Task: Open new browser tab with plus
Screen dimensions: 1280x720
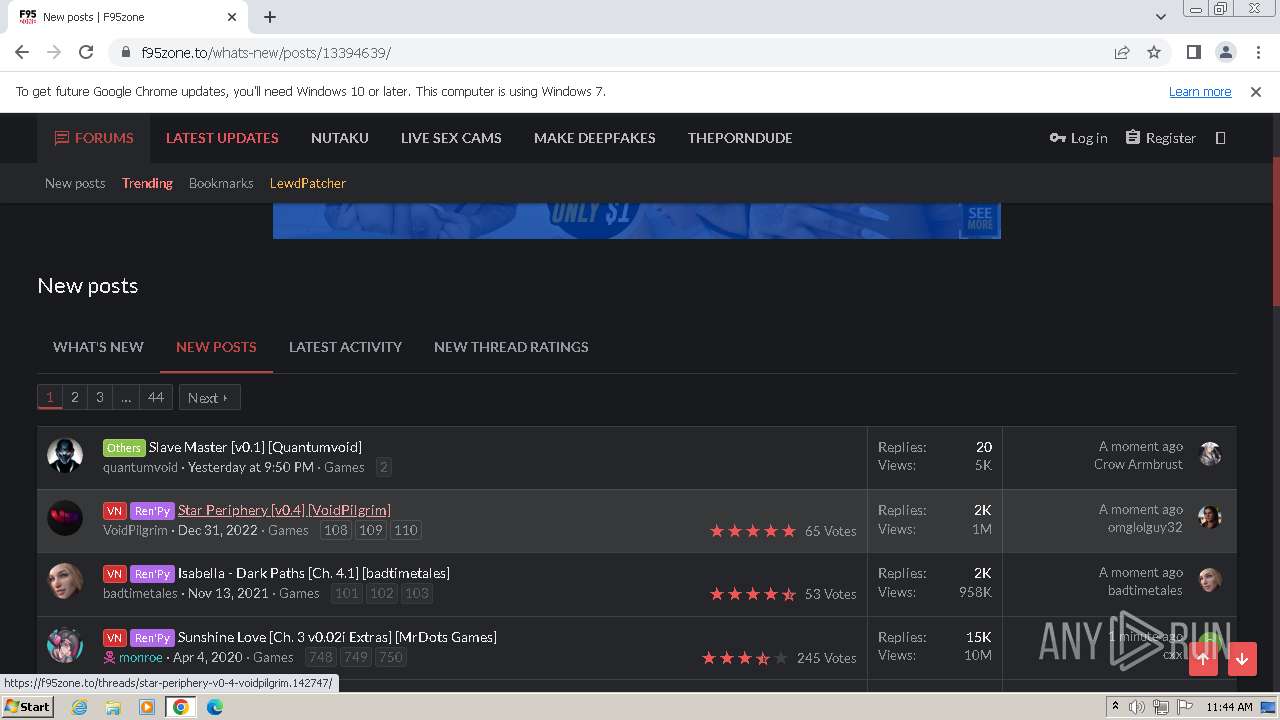Action: coord(270,16)
